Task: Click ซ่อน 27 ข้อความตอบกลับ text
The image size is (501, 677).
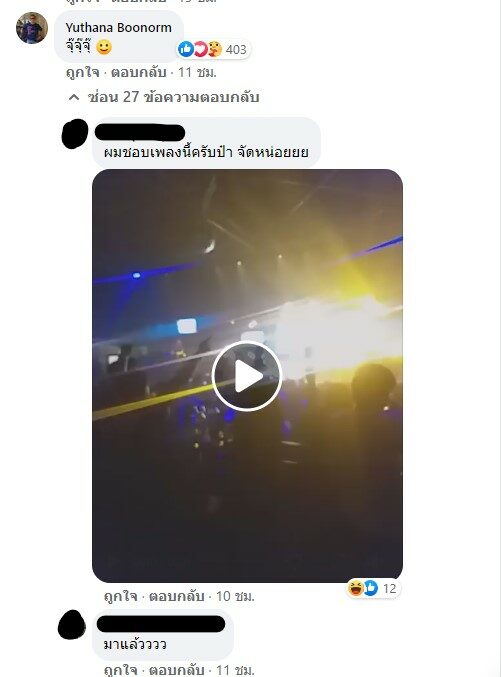Action: coord(173,97)
